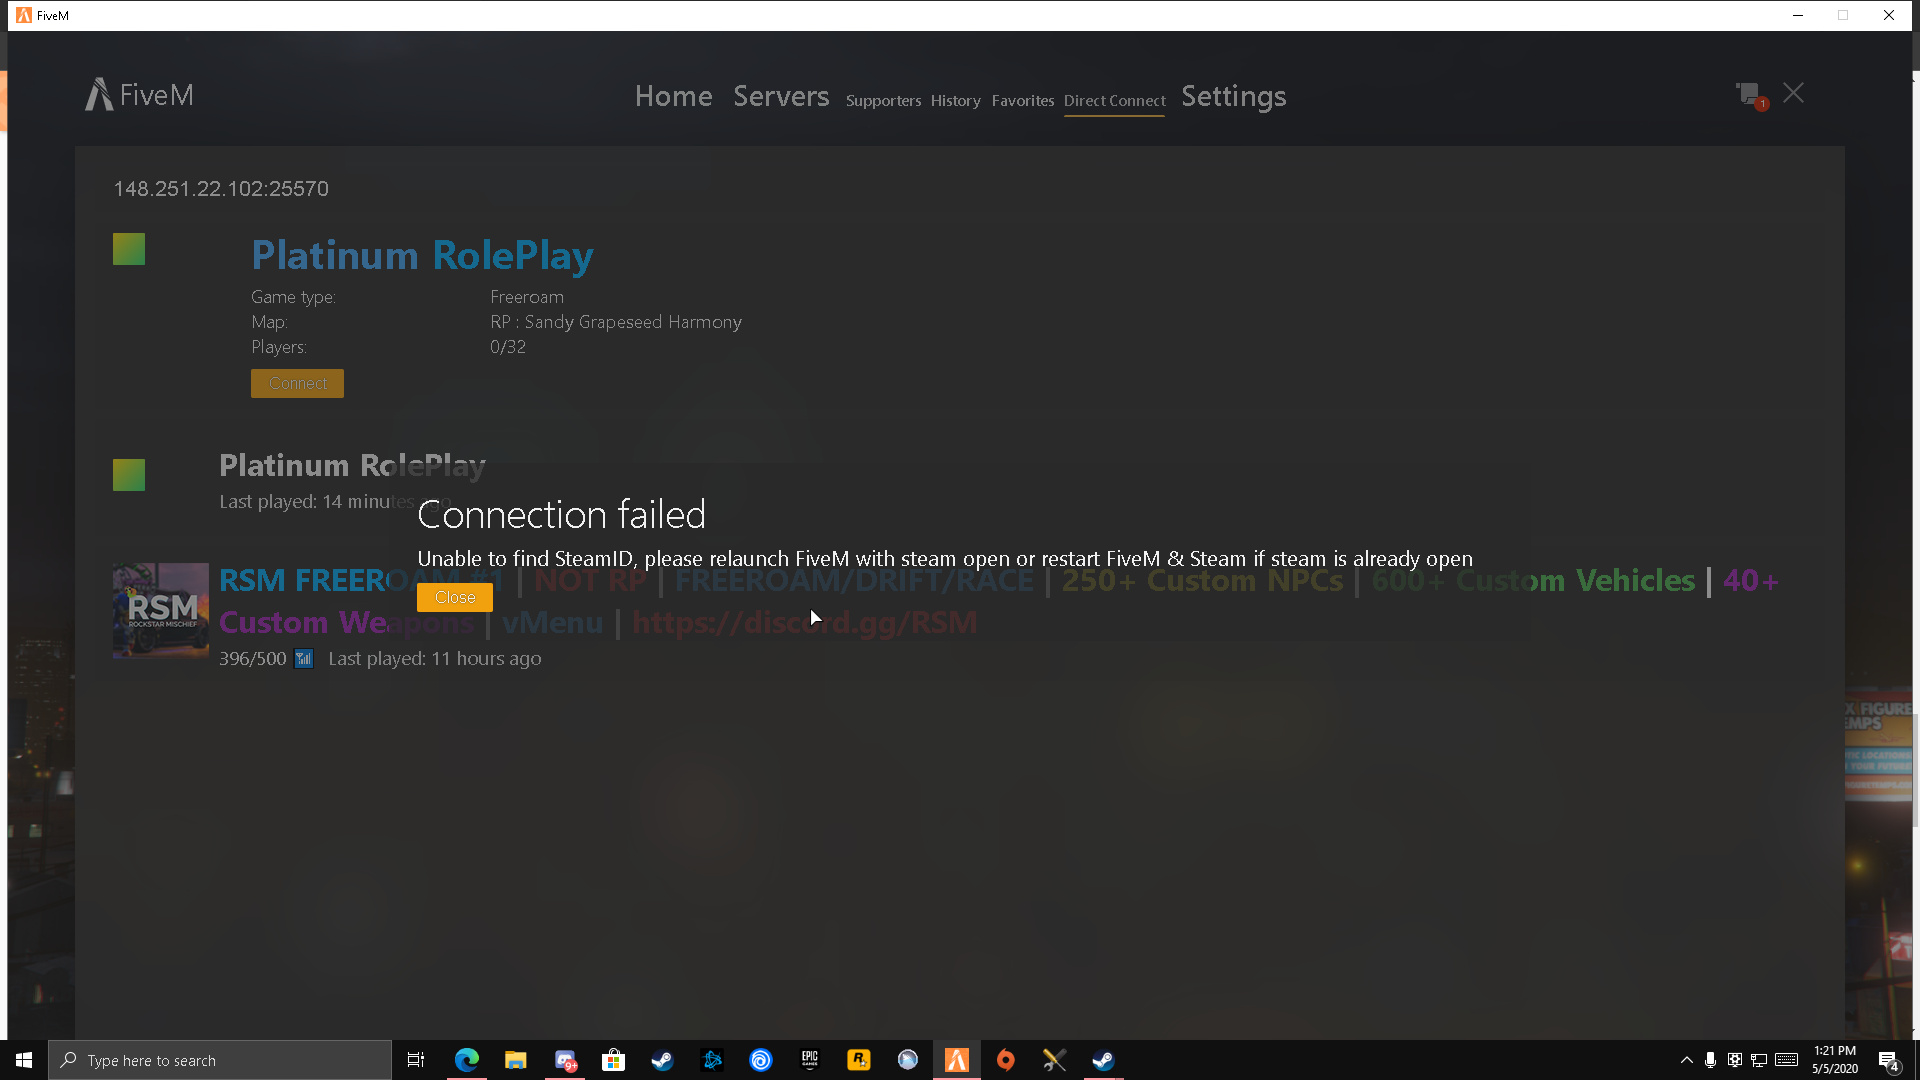Select the Favorites server list
Image resolution: width=1920 pixels, height=1080 pixels.
click(x=1022, y=100)
